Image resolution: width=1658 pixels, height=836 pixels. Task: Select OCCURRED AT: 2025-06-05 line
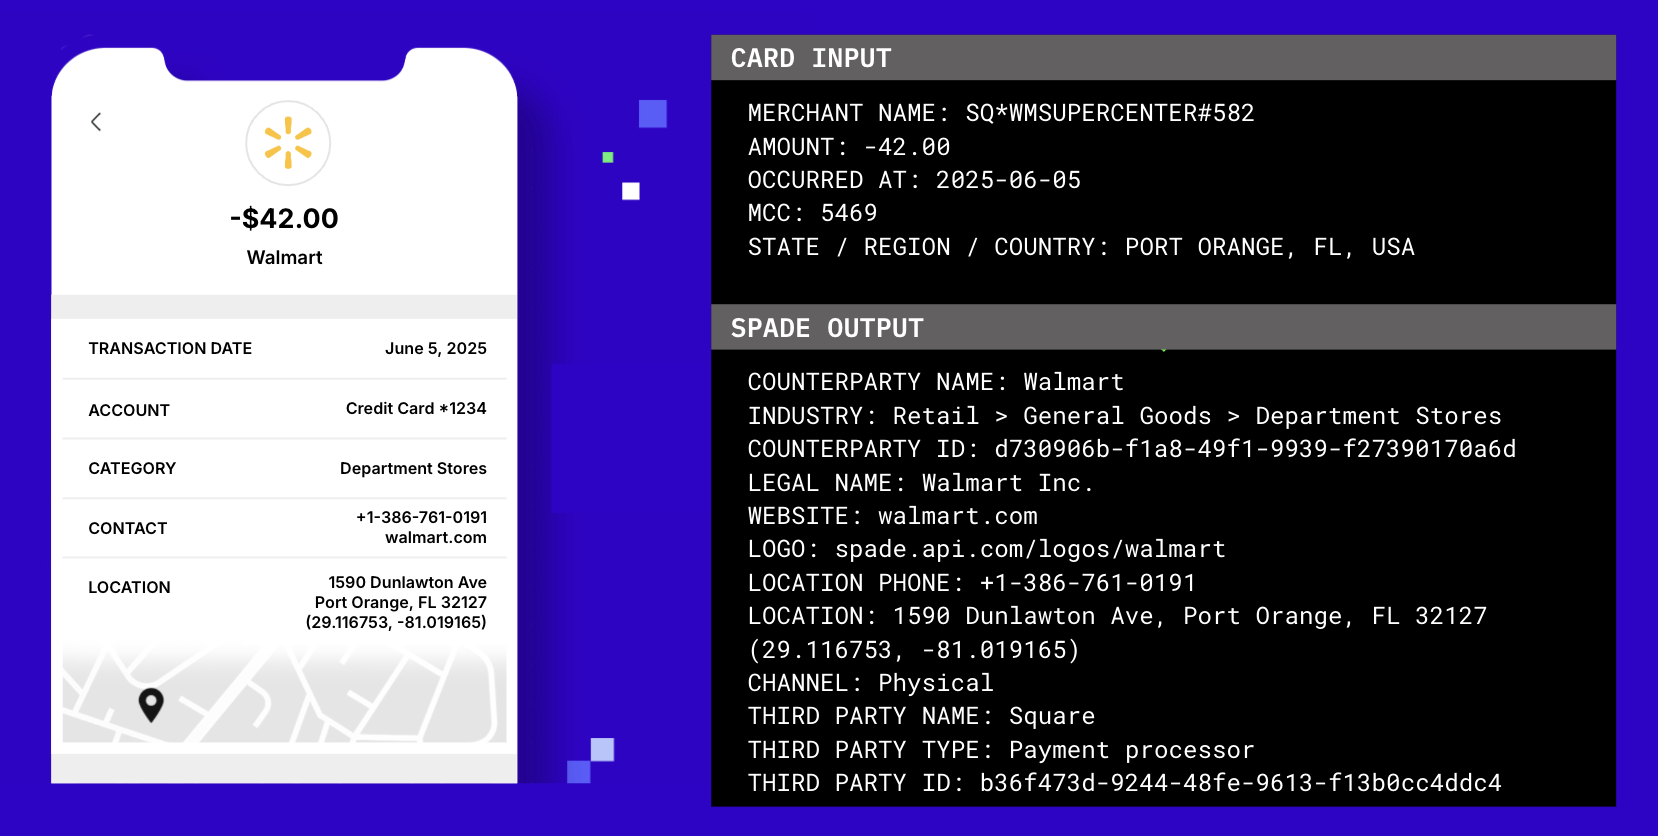(914, 180)
